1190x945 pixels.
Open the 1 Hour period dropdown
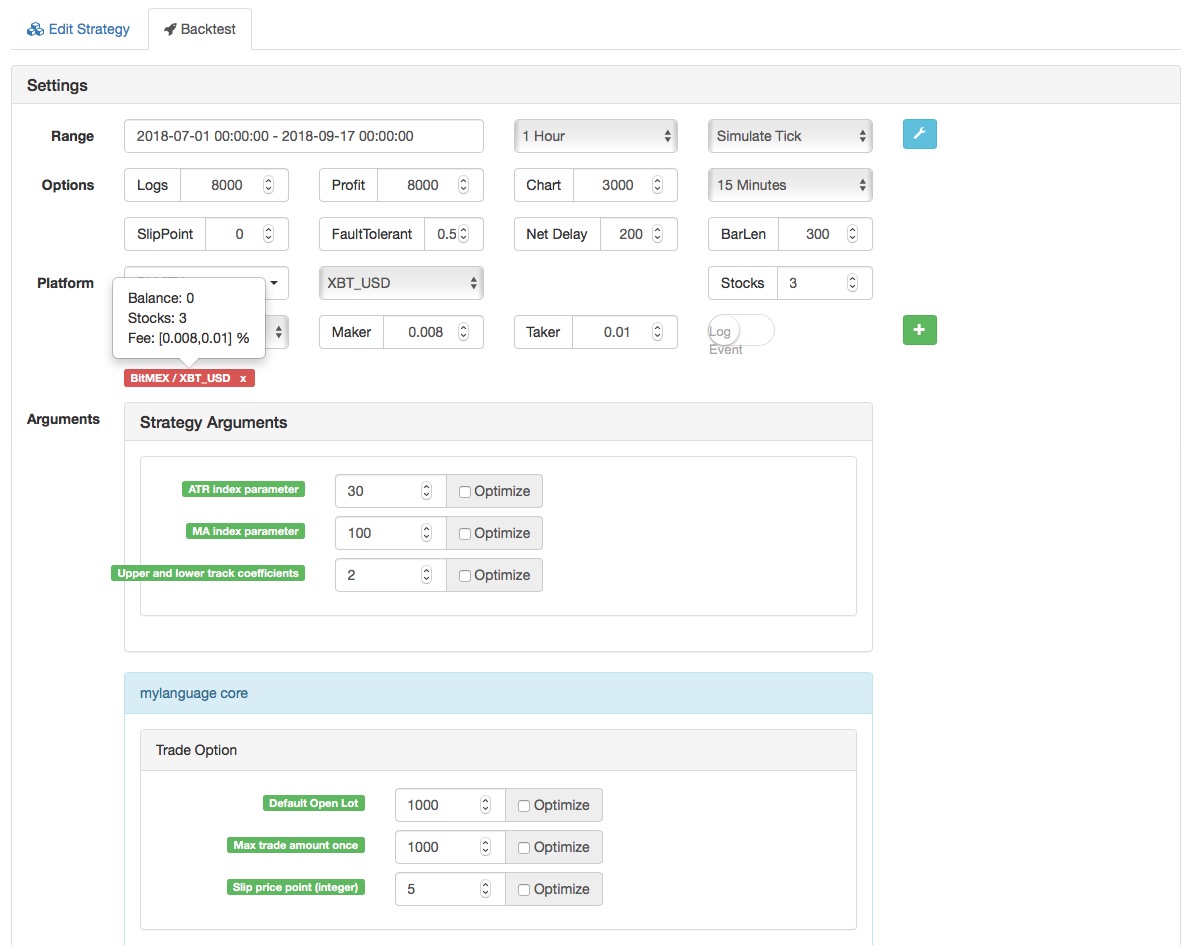596,136
